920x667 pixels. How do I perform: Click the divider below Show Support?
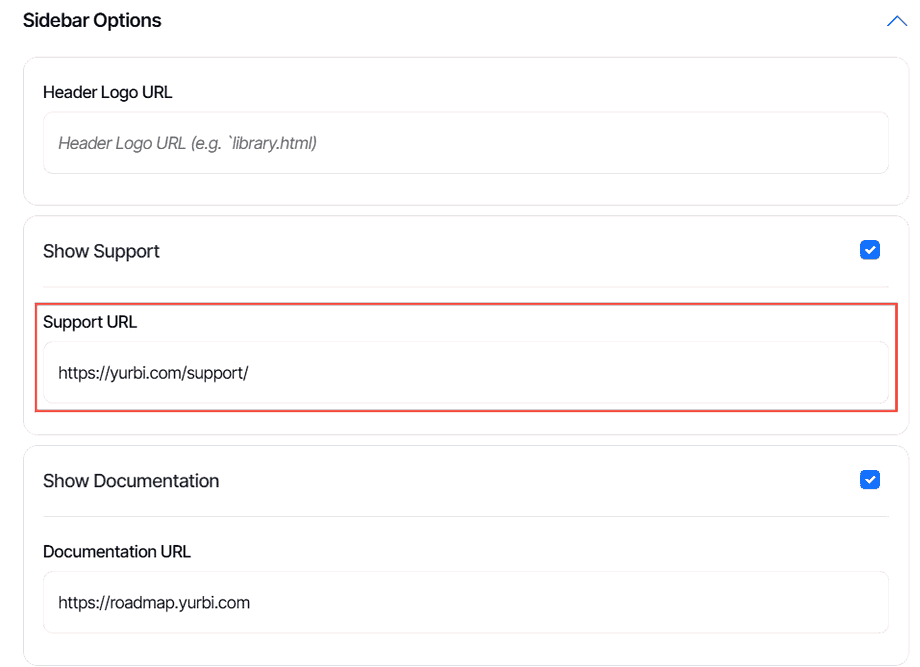click(466, 287)
